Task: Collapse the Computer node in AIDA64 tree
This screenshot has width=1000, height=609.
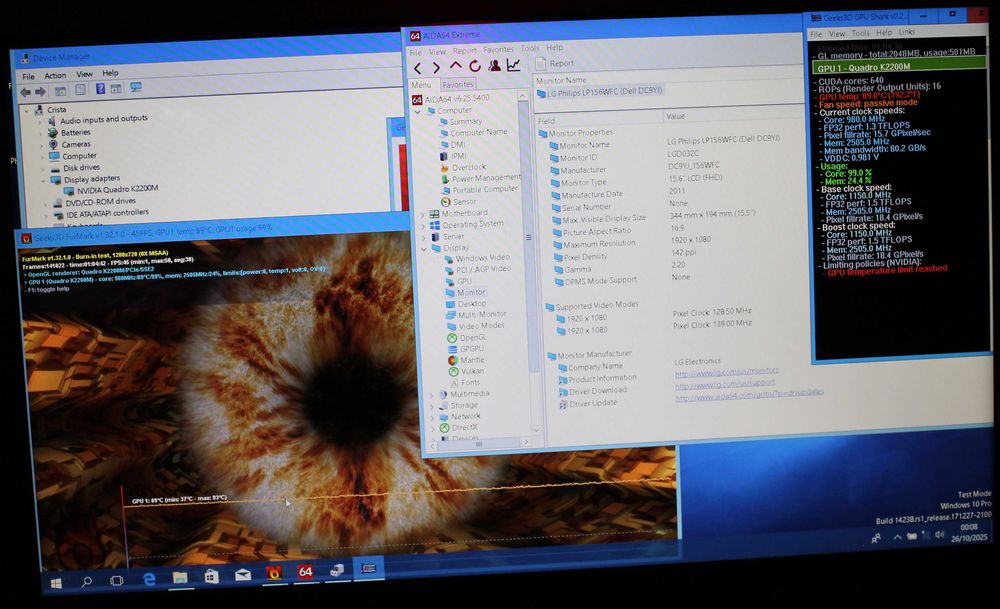Action: 418,112
